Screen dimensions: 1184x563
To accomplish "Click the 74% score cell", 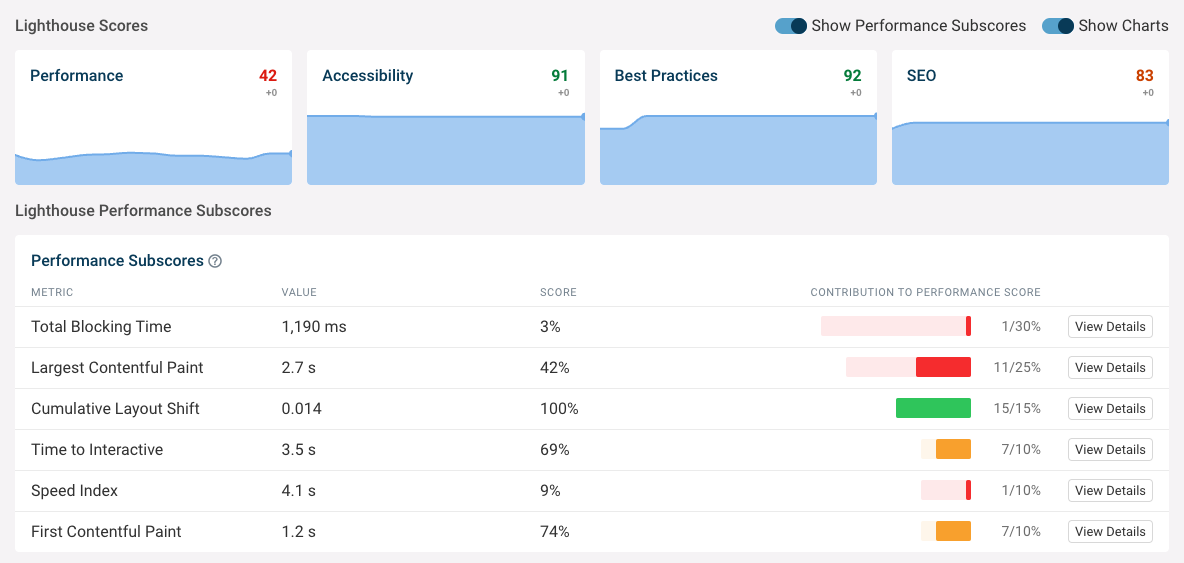I will (555, 531).
